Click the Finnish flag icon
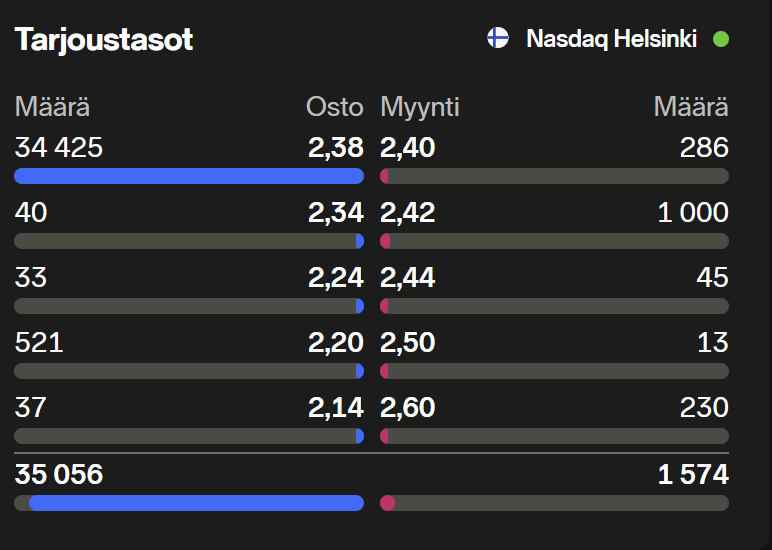Screen dimensions: 772x550 (x=497, y=39)
